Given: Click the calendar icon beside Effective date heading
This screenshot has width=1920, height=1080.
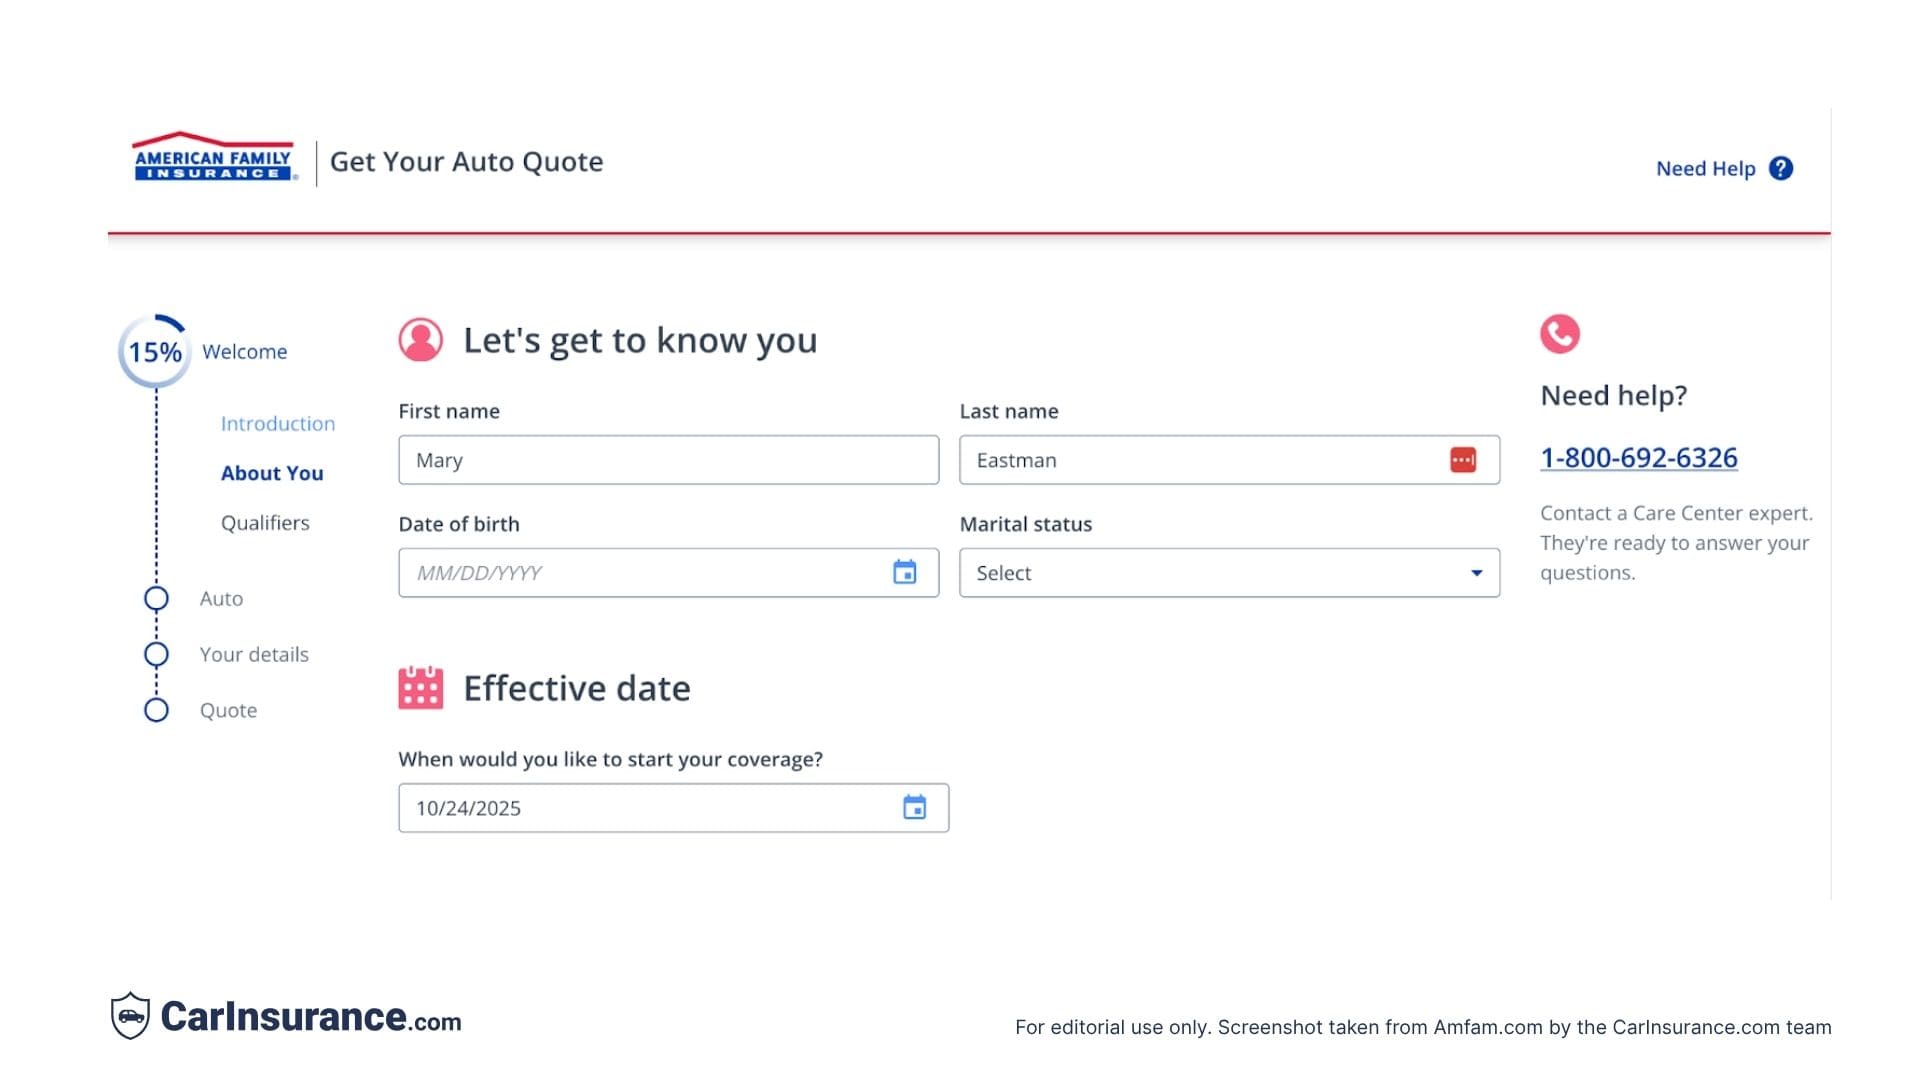Looking at the screenshot, I should [x=420, y=688].
